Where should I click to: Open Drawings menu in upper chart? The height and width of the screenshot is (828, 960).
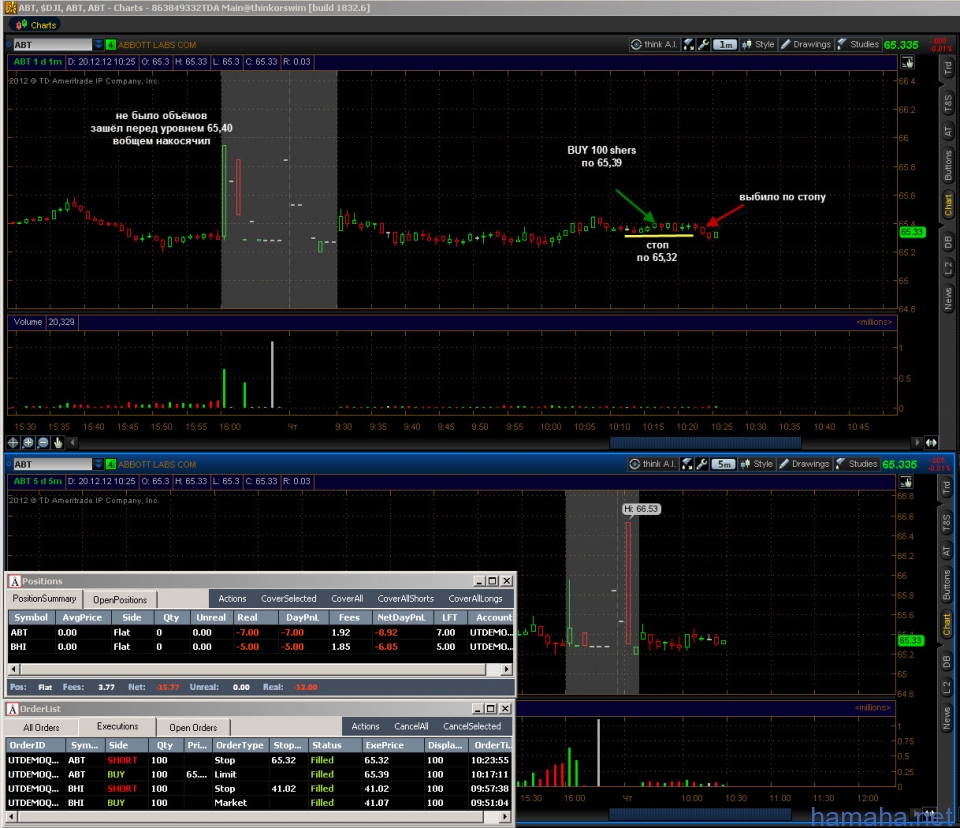tap(805, 44)
